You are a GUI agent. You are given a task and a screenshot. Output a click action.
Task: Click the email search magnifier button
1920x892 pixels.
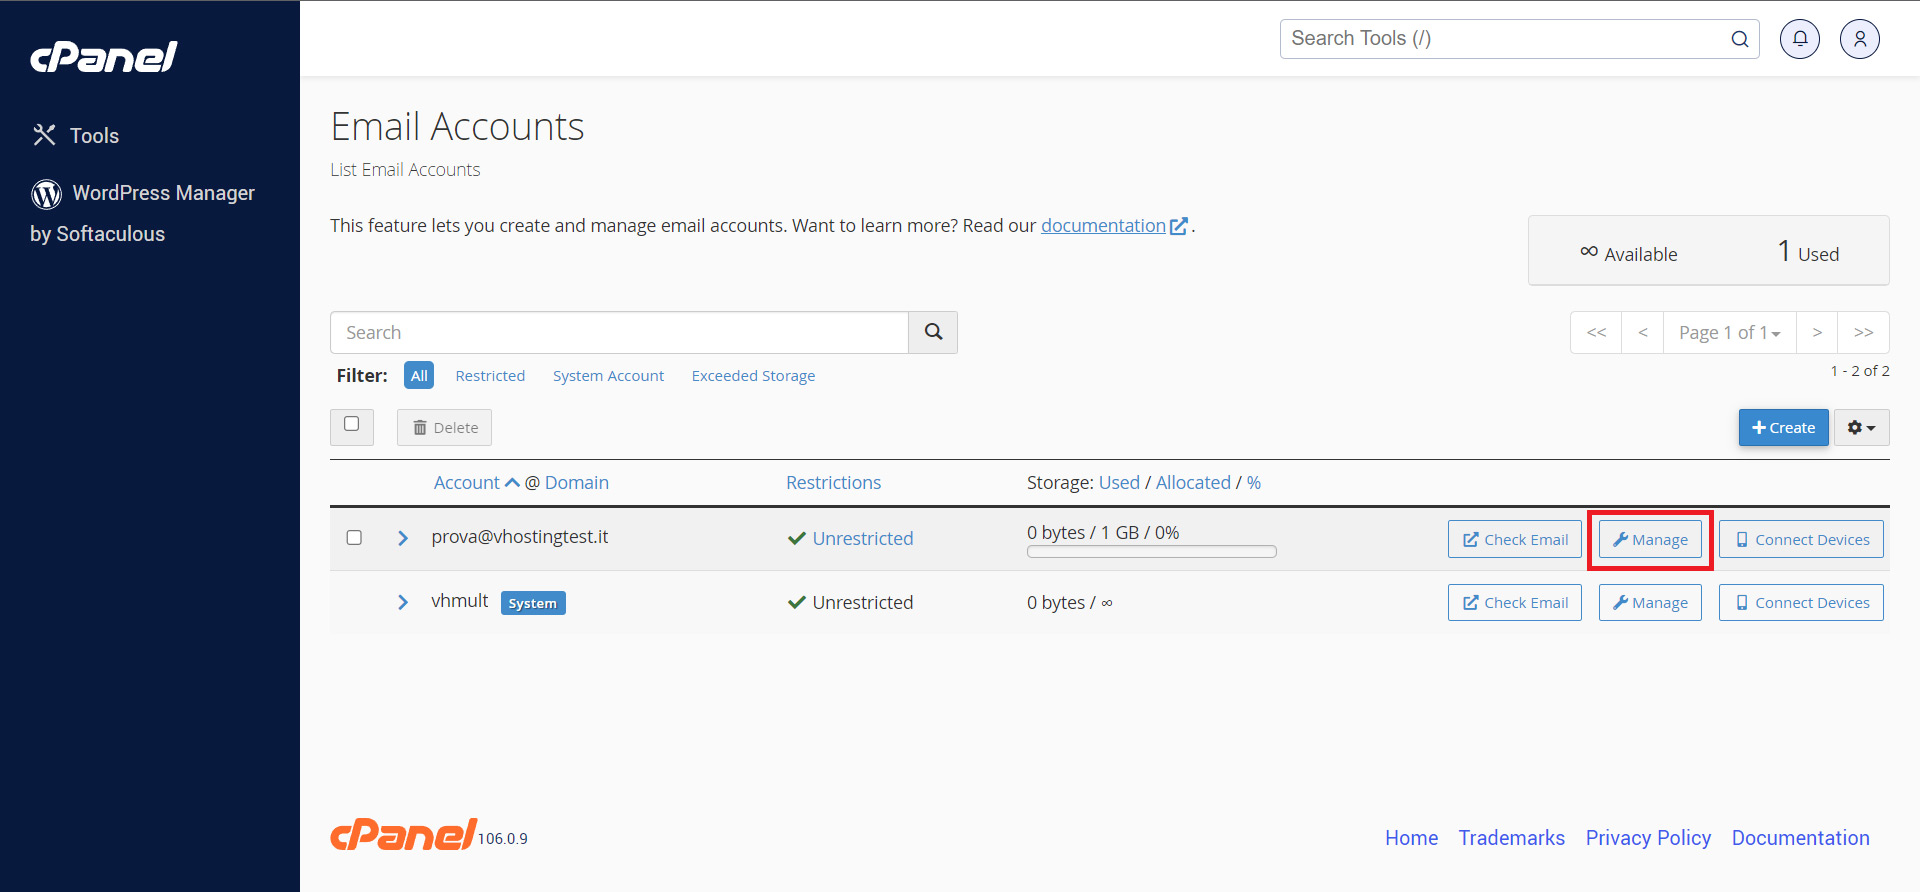[933, 332]
